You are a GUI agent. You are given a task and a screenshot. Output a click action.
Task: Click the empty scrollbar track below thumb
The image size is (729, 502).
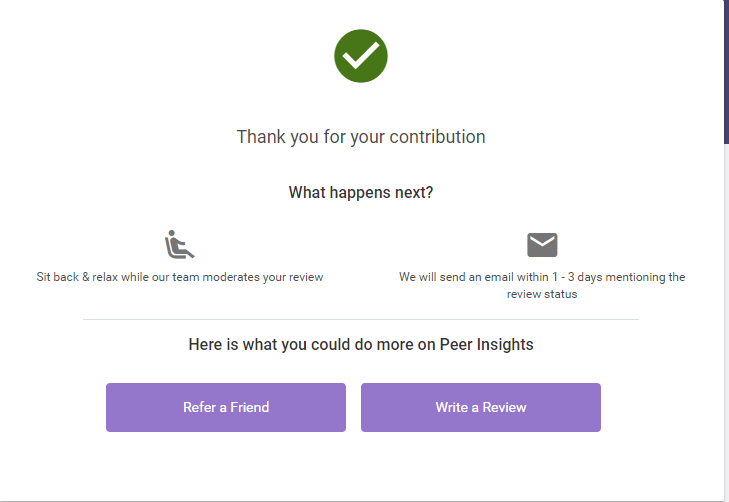[x=726, y=320]
